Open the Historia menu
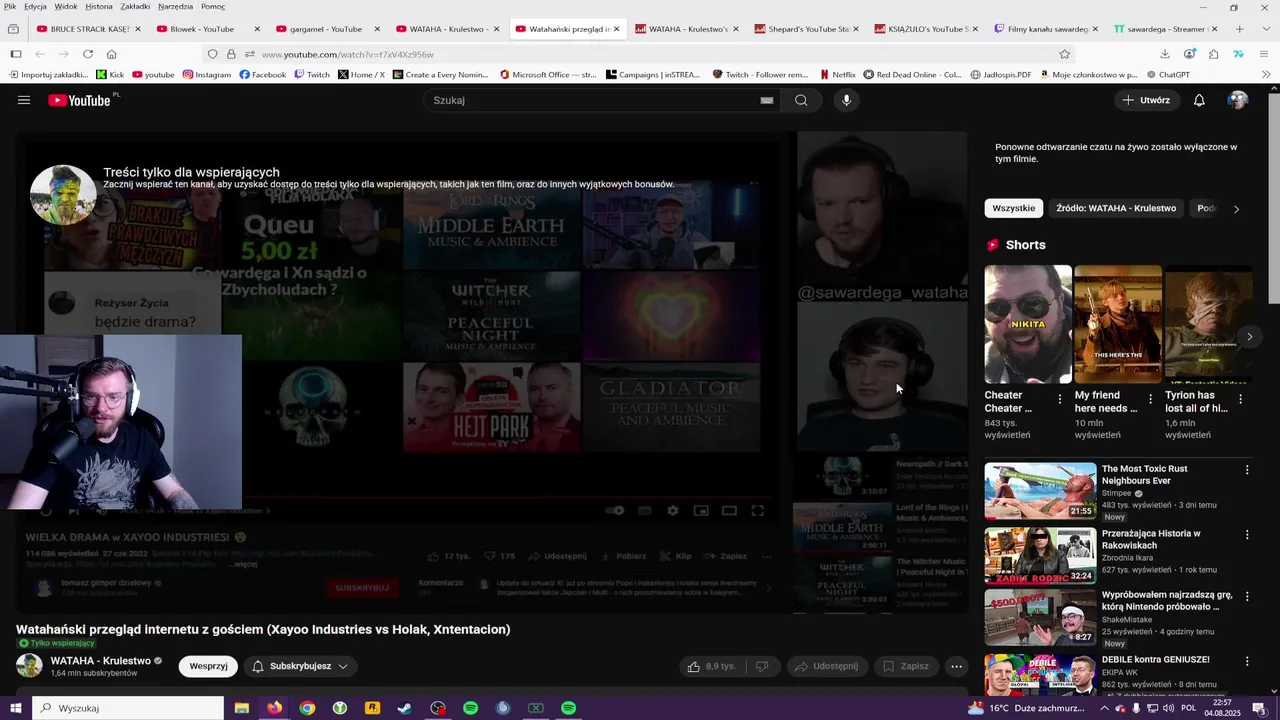 [99, 6]
